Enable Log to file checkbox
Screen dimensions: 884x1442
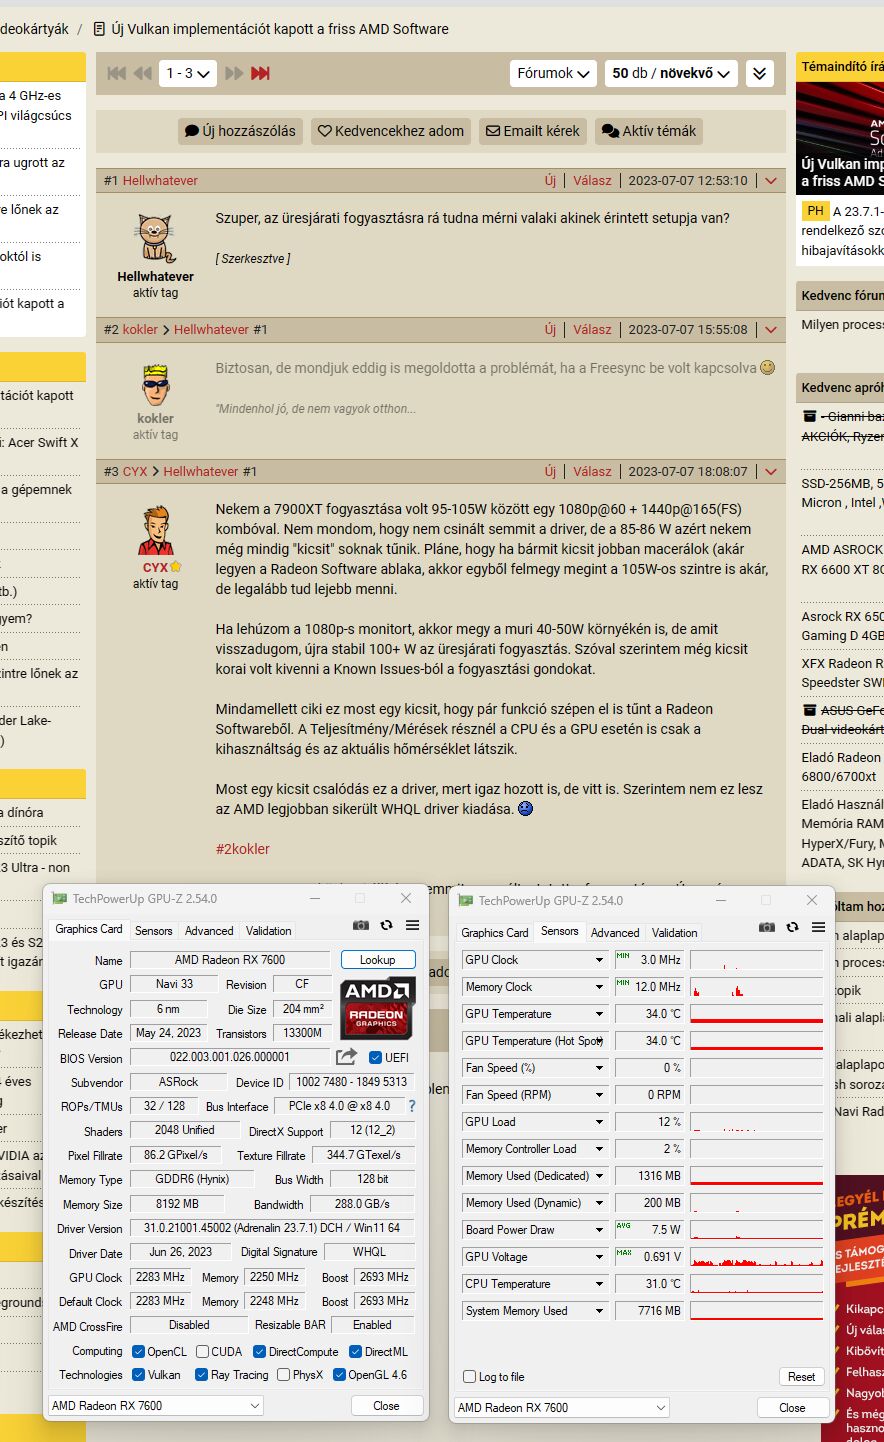pos(469,1377)
